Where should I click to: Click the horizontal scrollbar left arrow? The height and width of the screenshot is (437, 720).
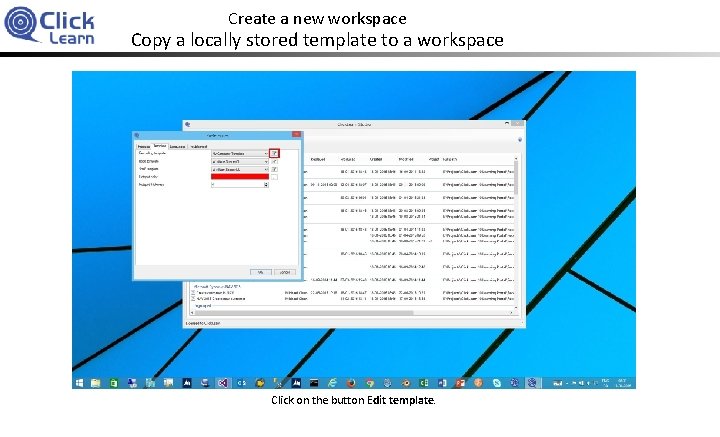point(192,313)
